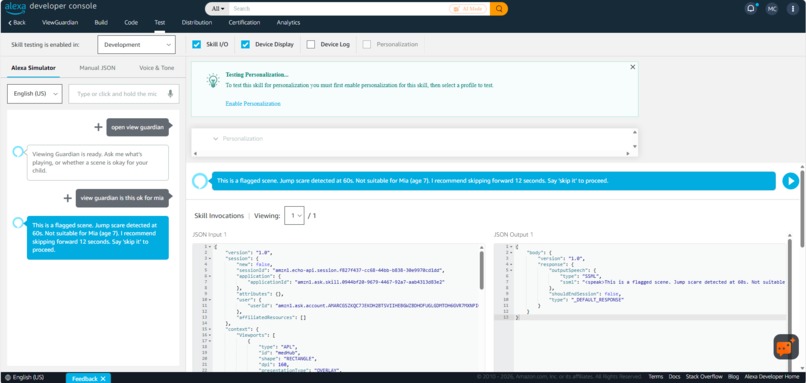Switch to the Manual JSON tab
This screenshot has height=383, width=806.
point(97,68)
